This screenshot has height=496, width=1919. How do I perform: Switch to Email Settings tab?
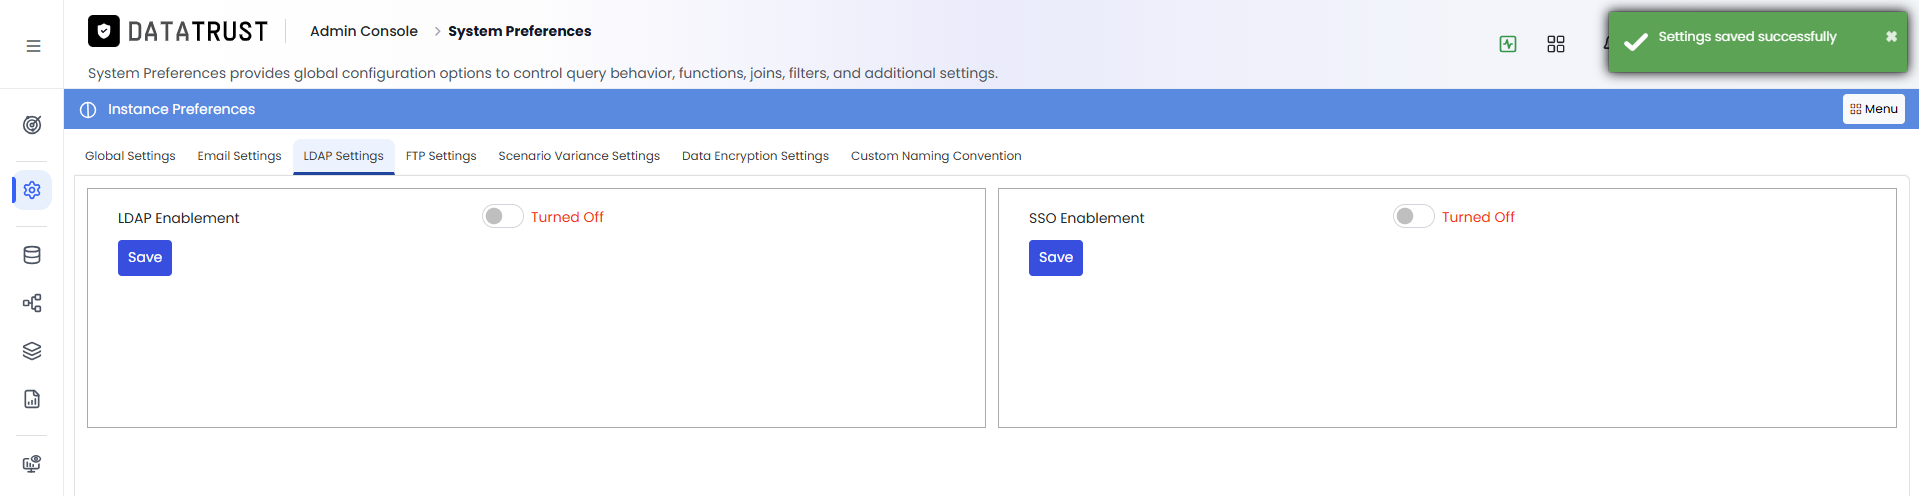tap(240, 156)
